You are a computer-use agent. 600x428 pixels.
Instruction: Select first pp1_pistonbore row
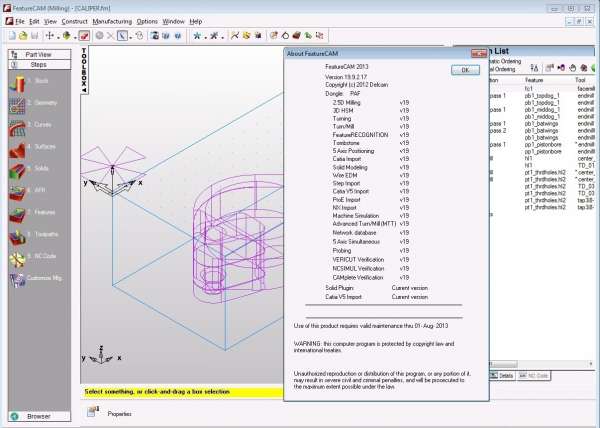pos(543,145)
